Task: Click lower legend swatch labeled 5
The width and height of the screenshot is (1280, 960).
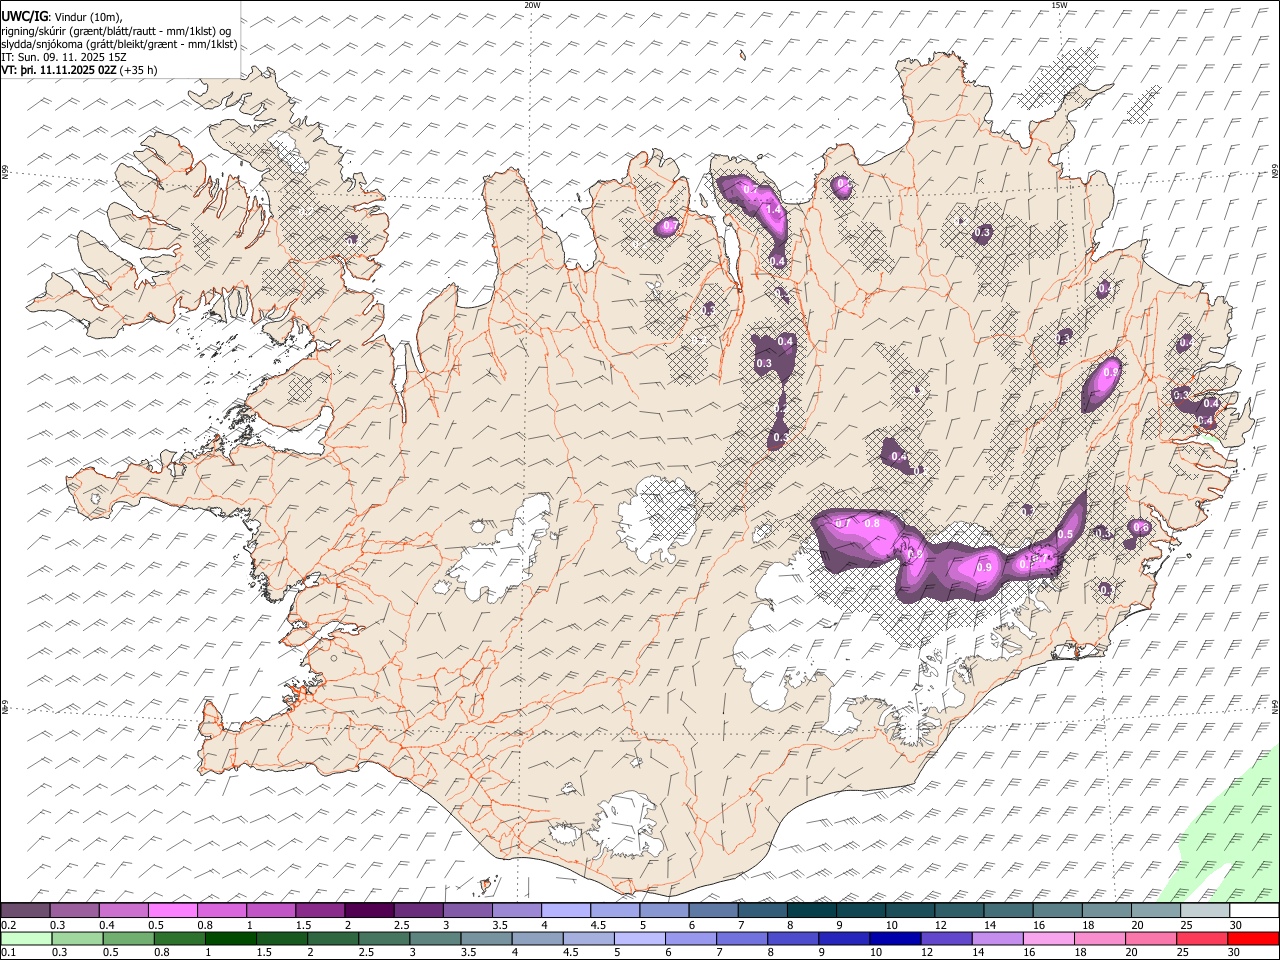Action: coord(642,938)
